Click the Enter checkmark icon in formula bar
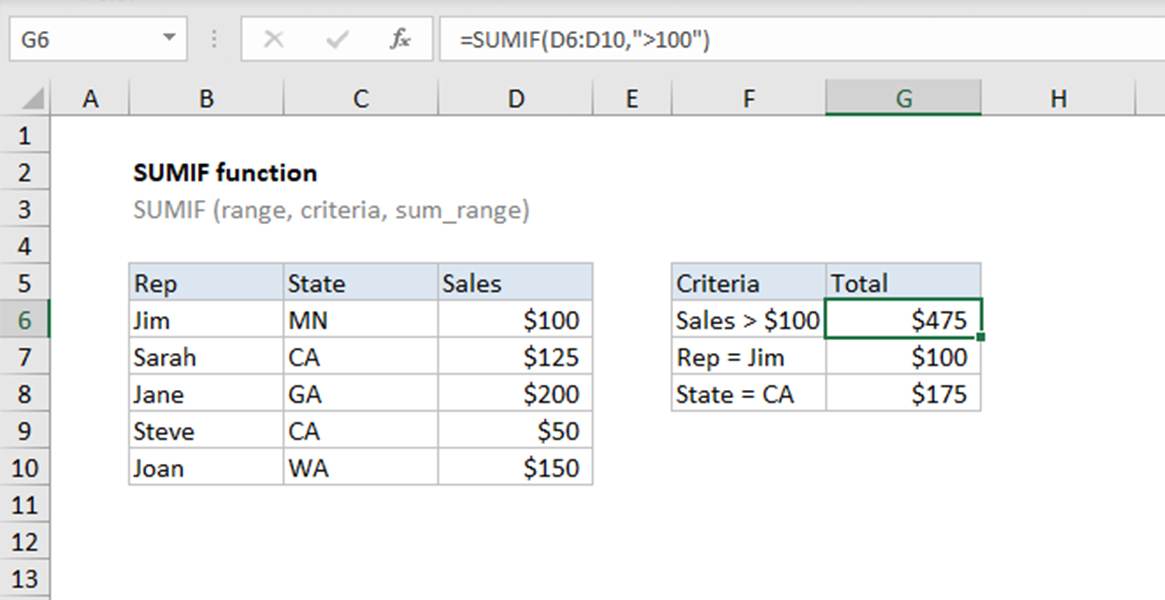 click(337, 40)
